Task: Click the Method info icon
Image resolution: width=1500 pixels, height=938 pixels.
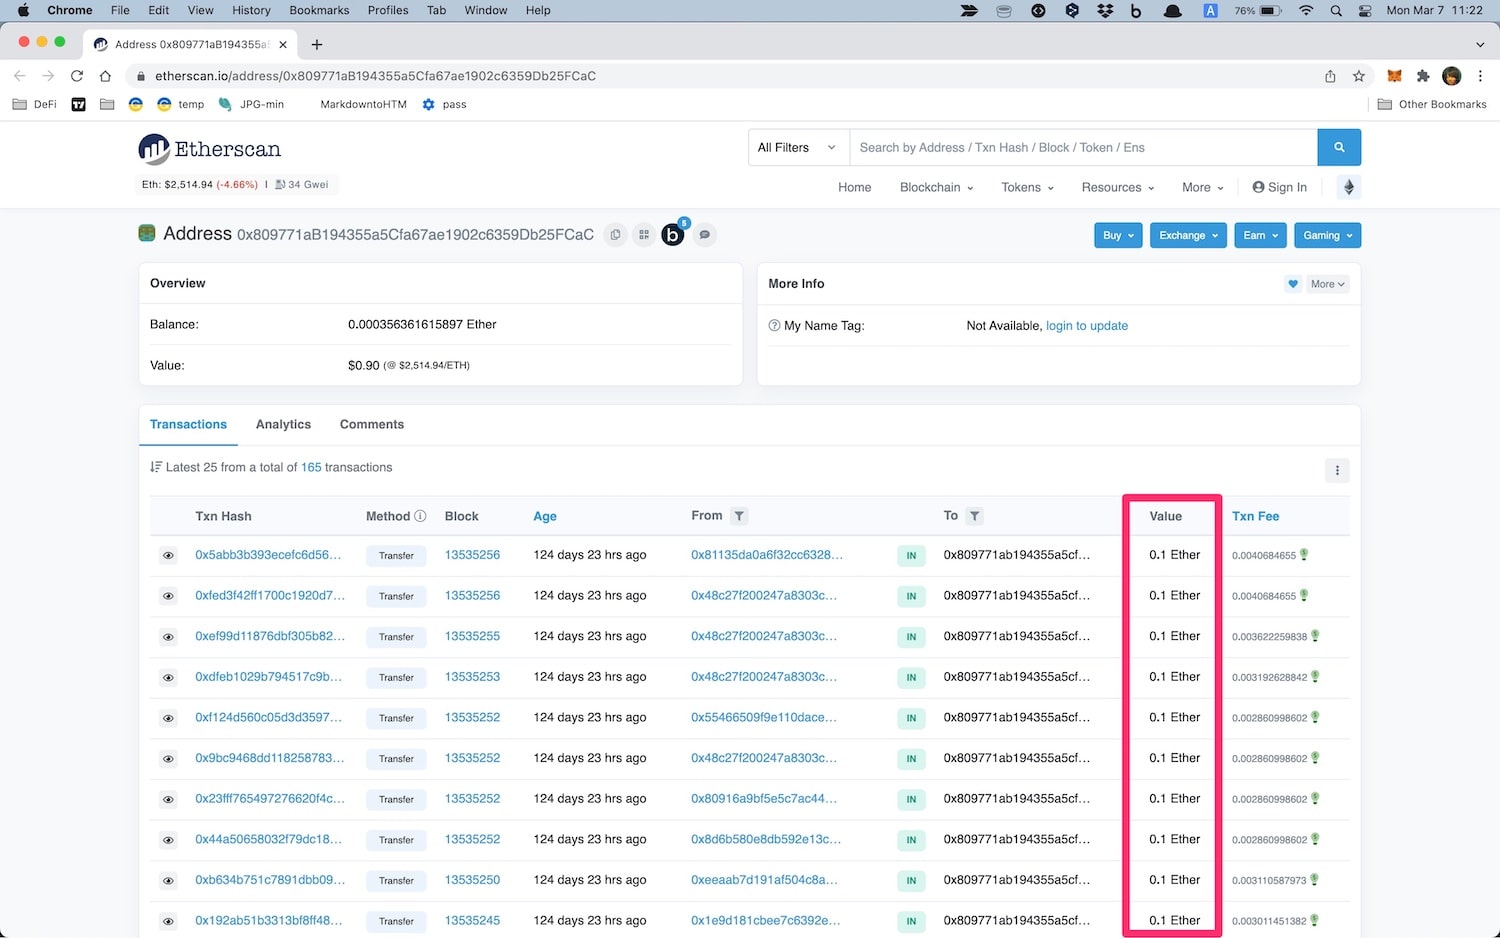Action: click(420, 516)
